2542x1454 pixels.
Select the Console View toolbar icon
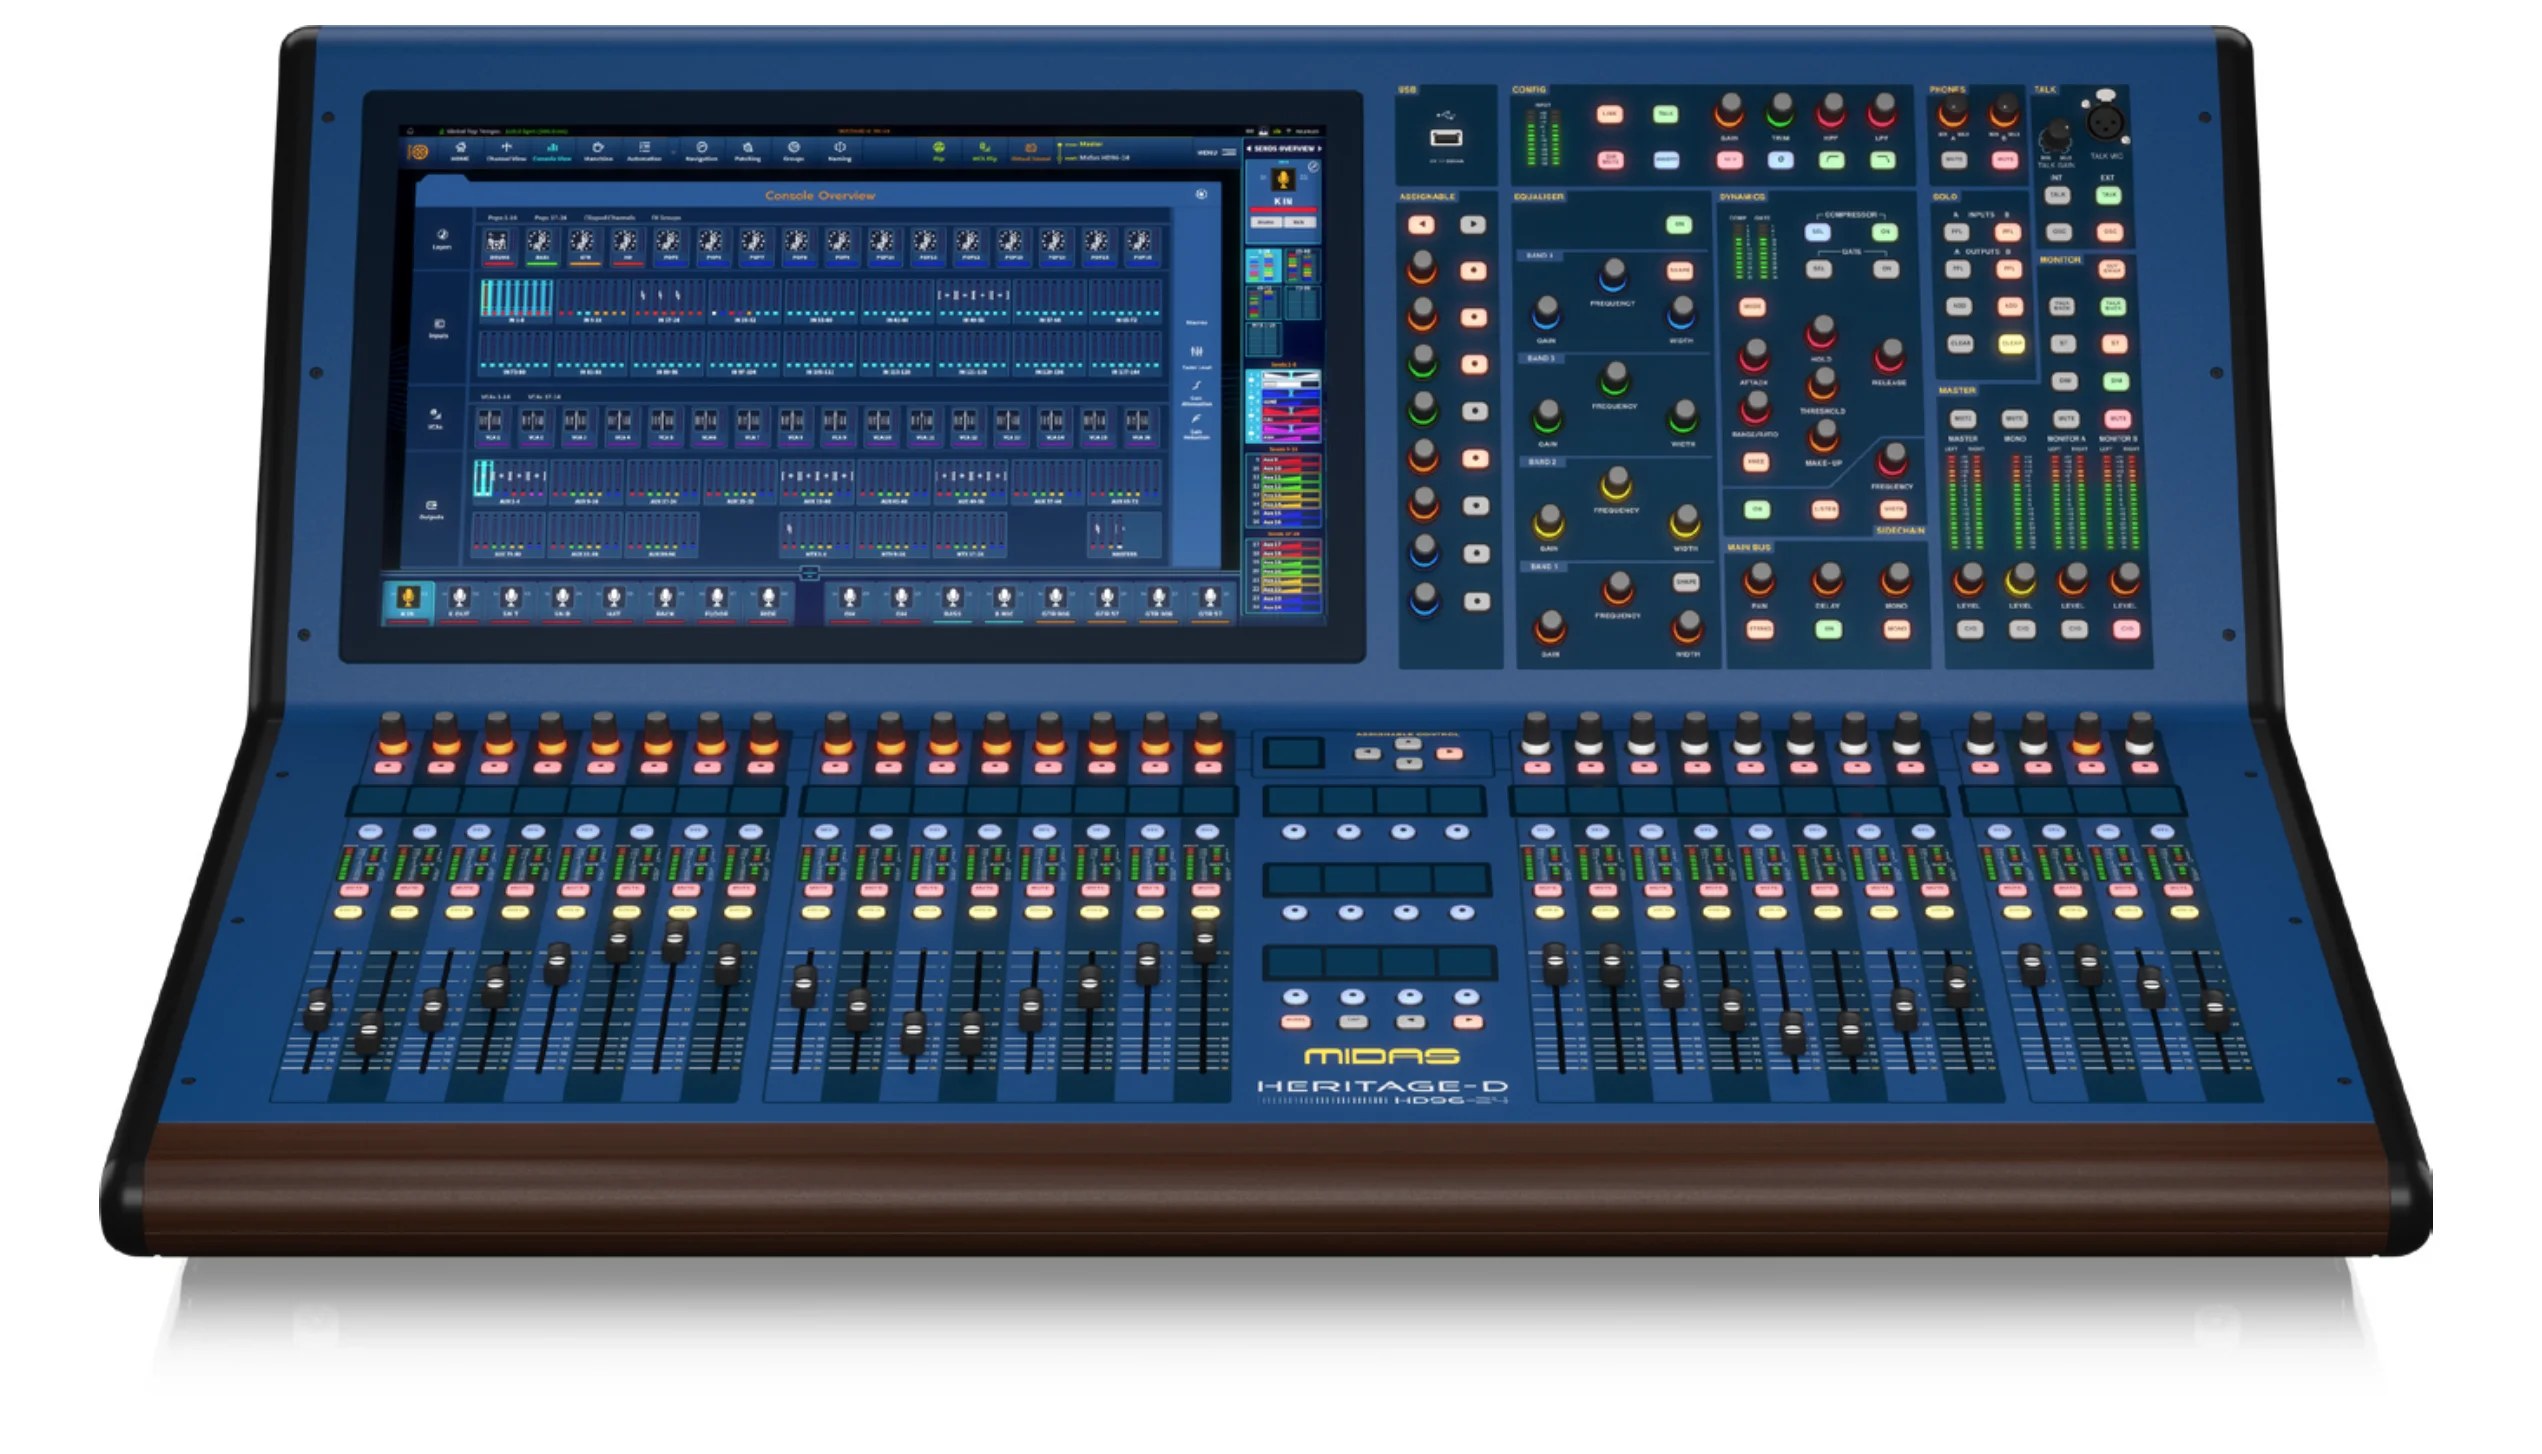552,151
